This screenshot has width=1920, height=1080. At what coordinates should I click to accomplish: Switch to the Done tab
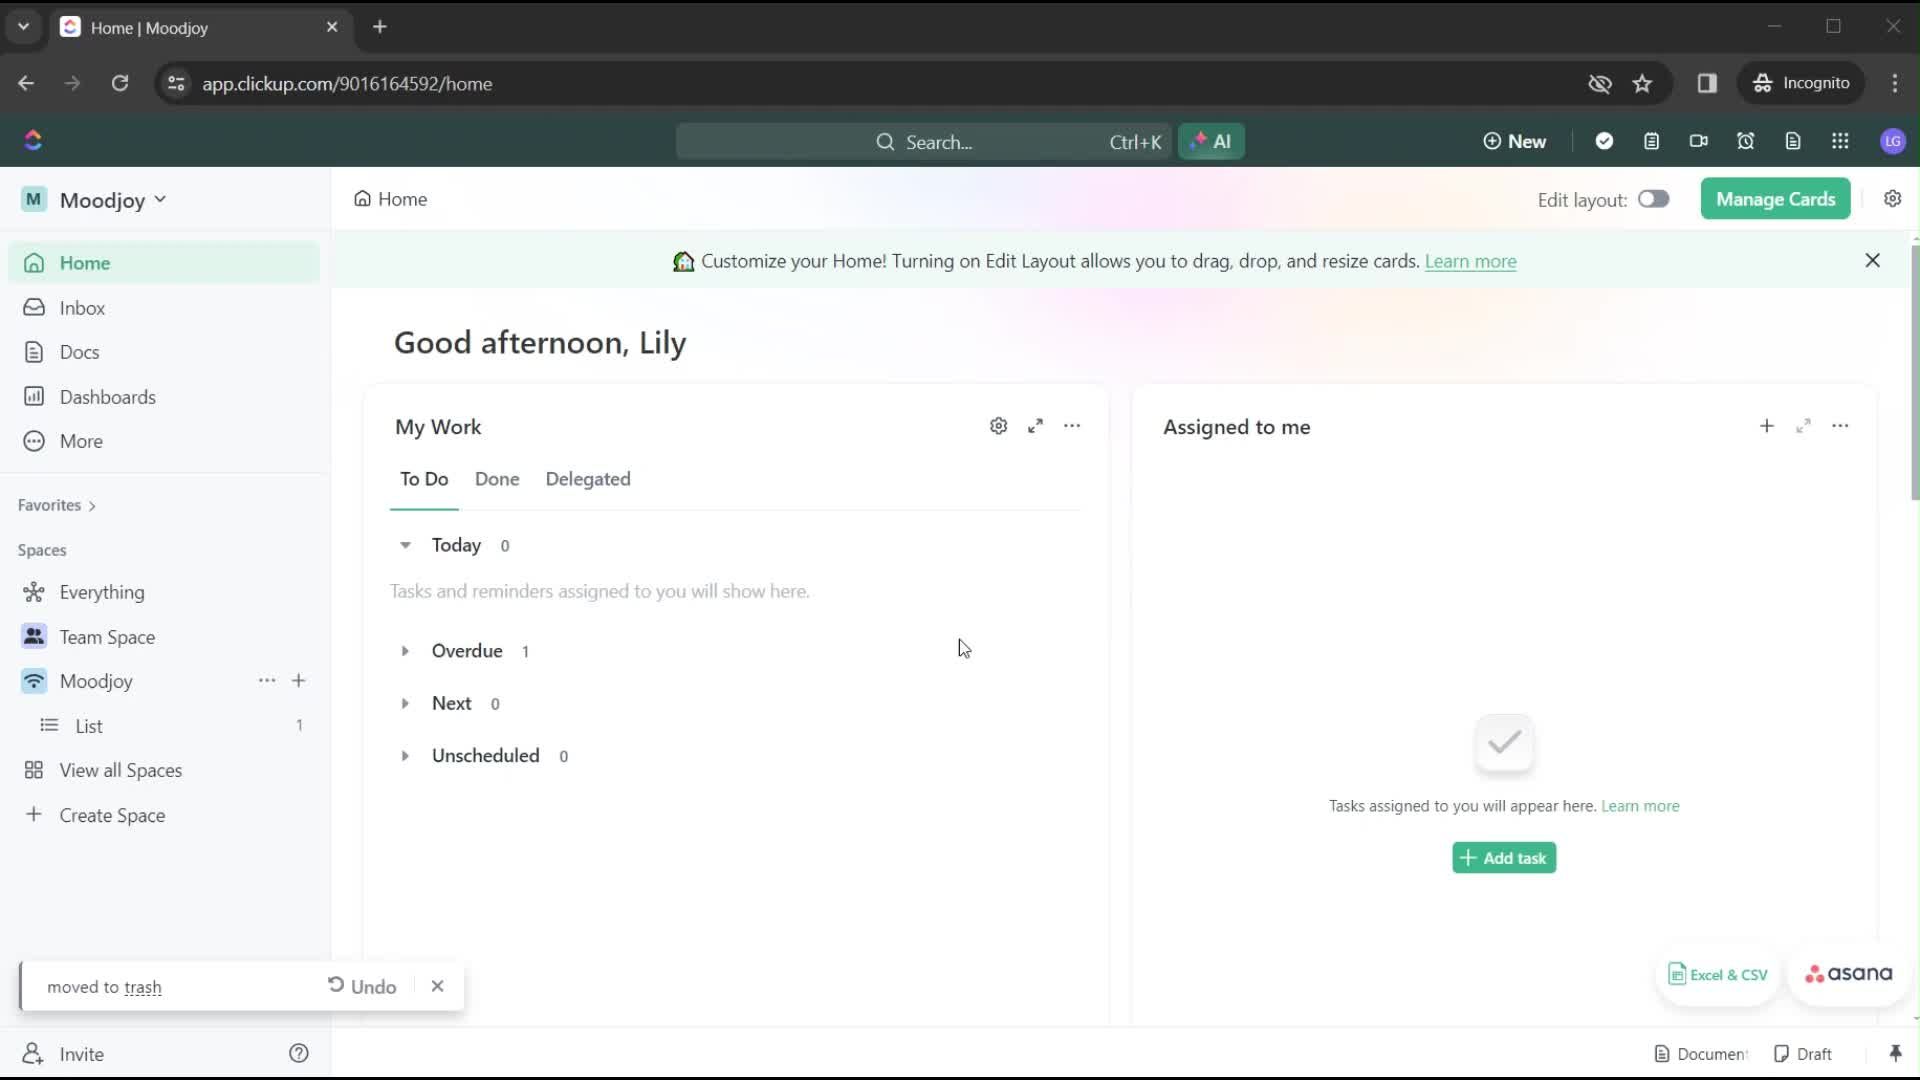(496, 479)
